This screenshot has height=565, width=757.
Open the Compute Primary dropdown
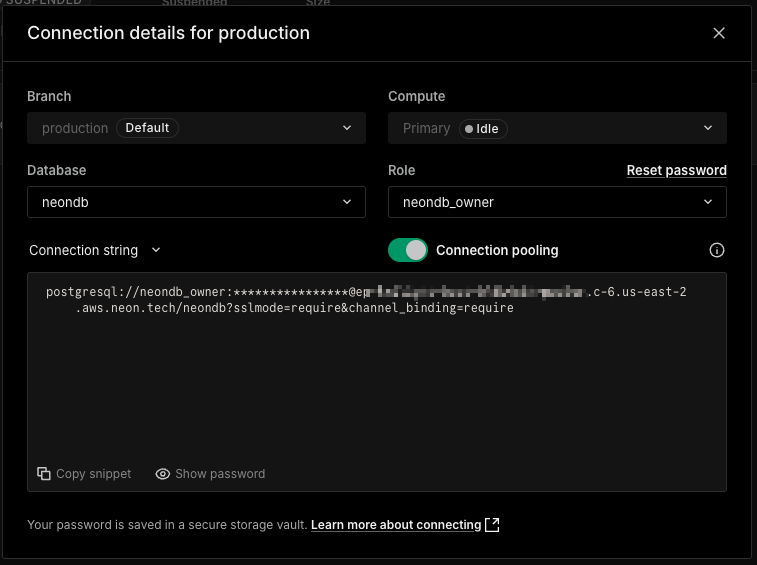click(557, 128)
